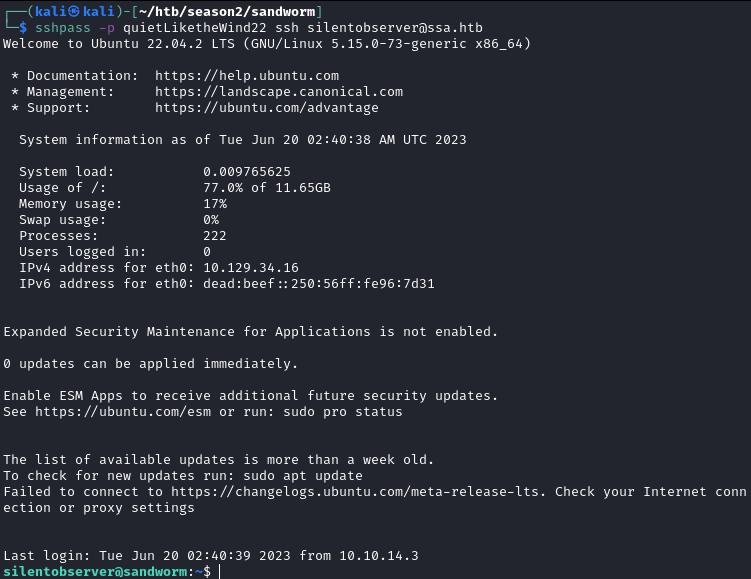Click the IPv4 address 10.129.34.16

251,268
